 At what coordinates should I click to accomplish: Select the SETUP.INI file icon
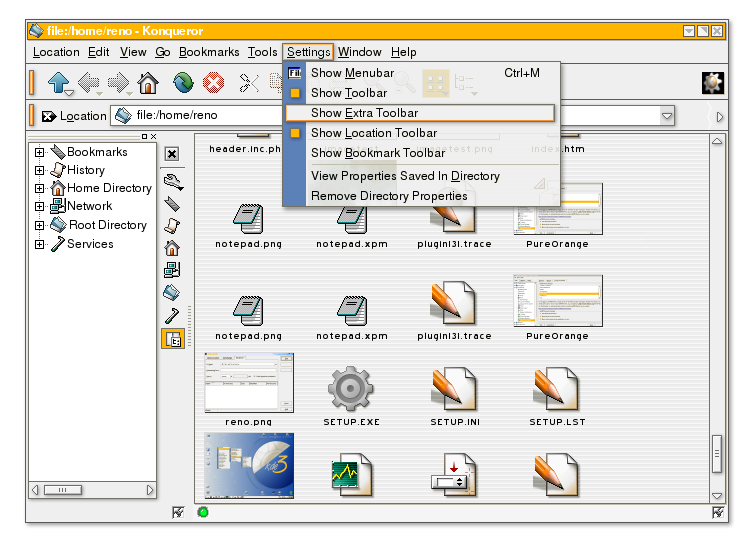point(454,389)
